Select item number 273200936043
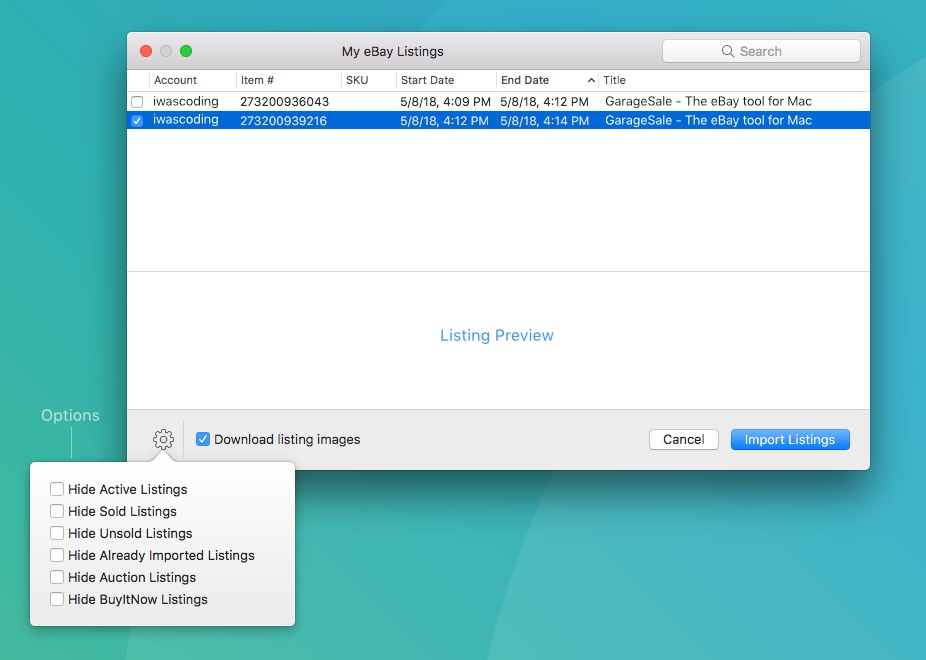Viewport: 926px width, 660px height. (x=284, y=102)
